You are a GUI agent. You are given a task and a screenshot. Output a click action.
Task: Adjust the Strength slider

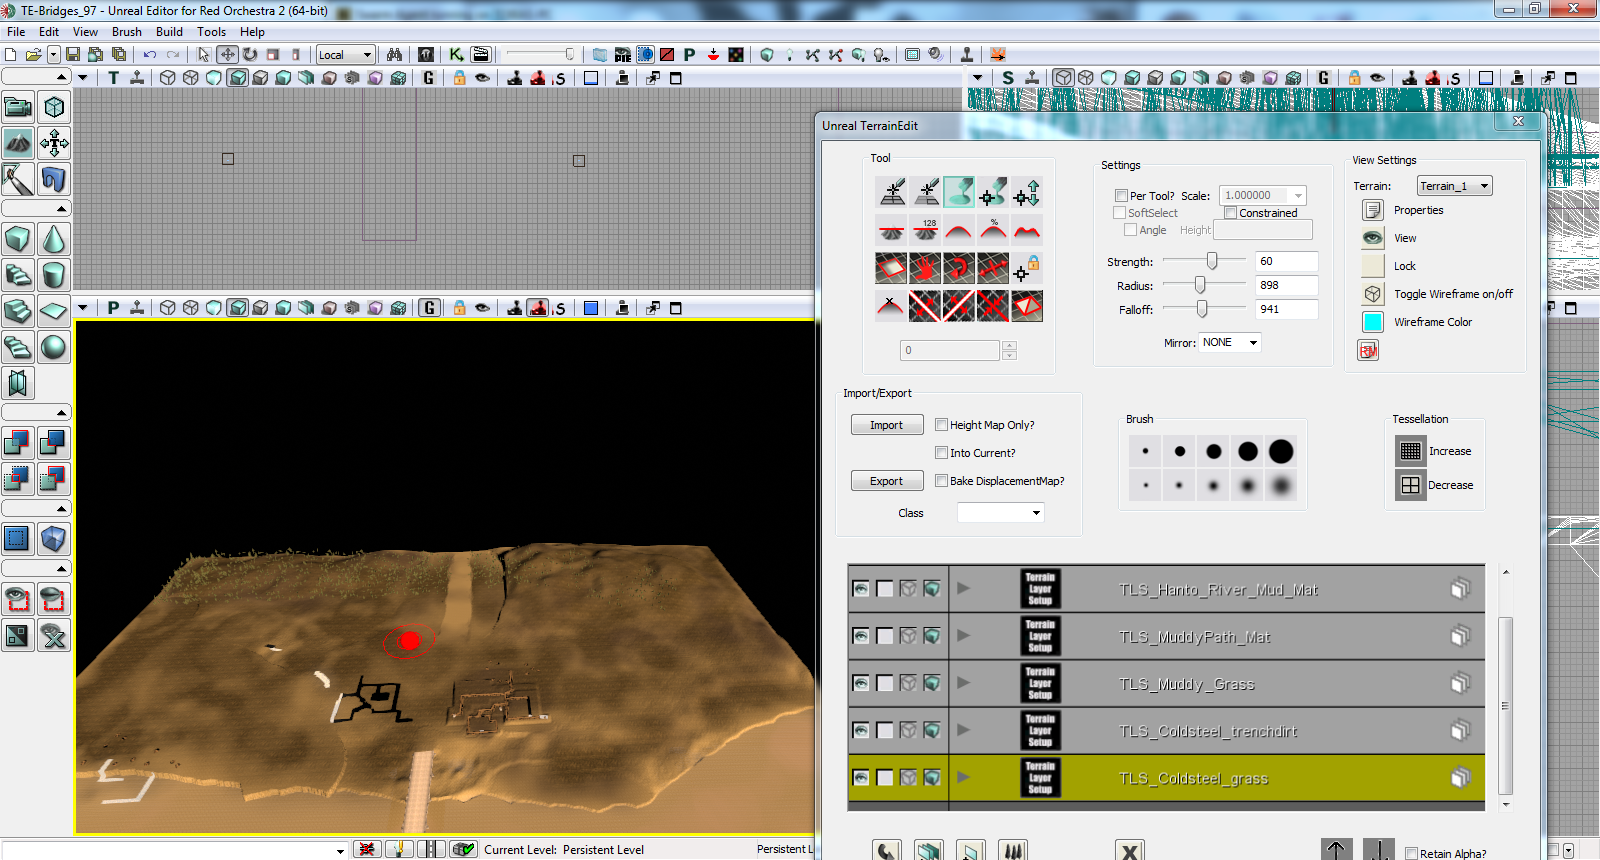pyautogui.click(x=1212, y=261)
